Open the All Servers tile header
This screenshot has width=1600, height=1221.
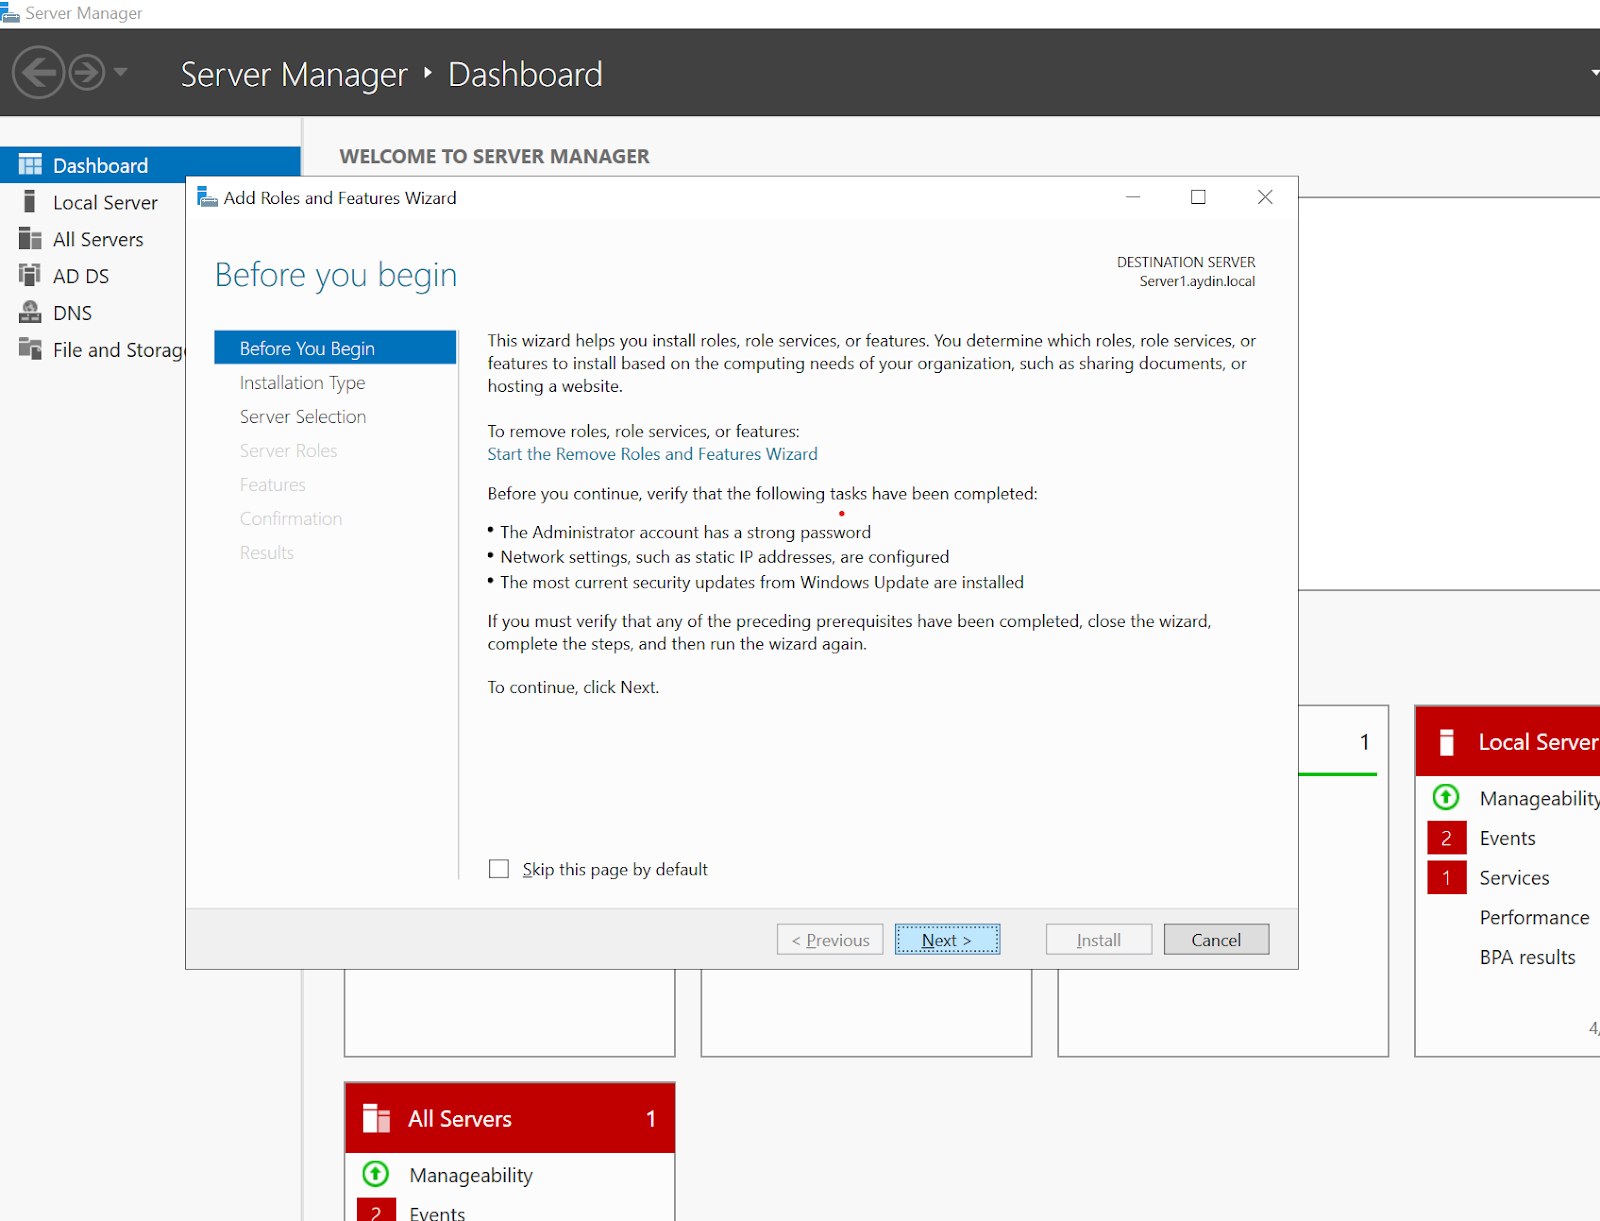coord(510,1118)
